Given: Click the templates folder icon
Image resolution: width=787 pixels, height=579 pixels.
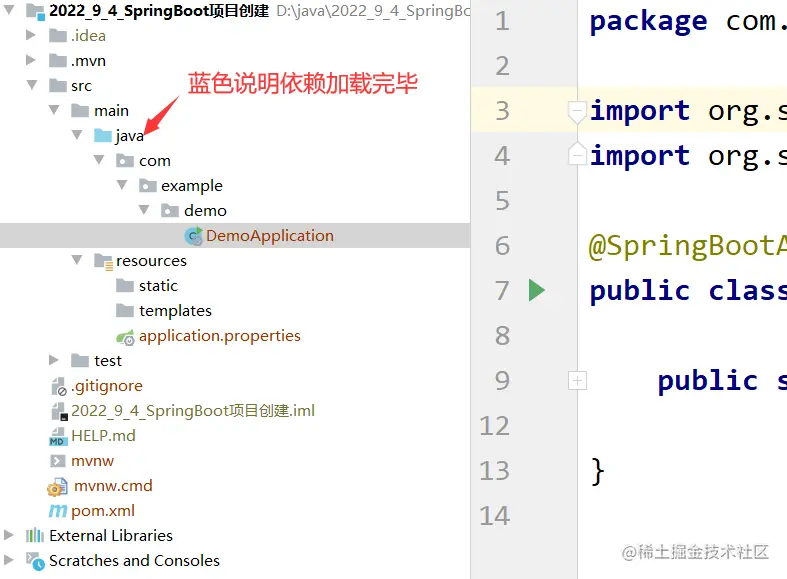Looking at the screenshot, I should coord(125,311).
